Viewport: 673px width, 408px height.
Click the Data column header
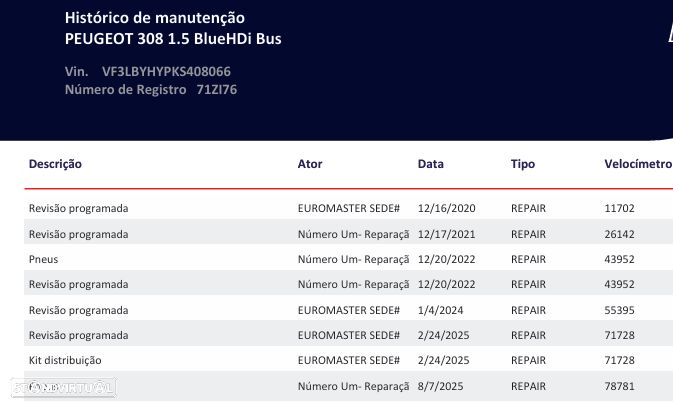tap(431, 163)
